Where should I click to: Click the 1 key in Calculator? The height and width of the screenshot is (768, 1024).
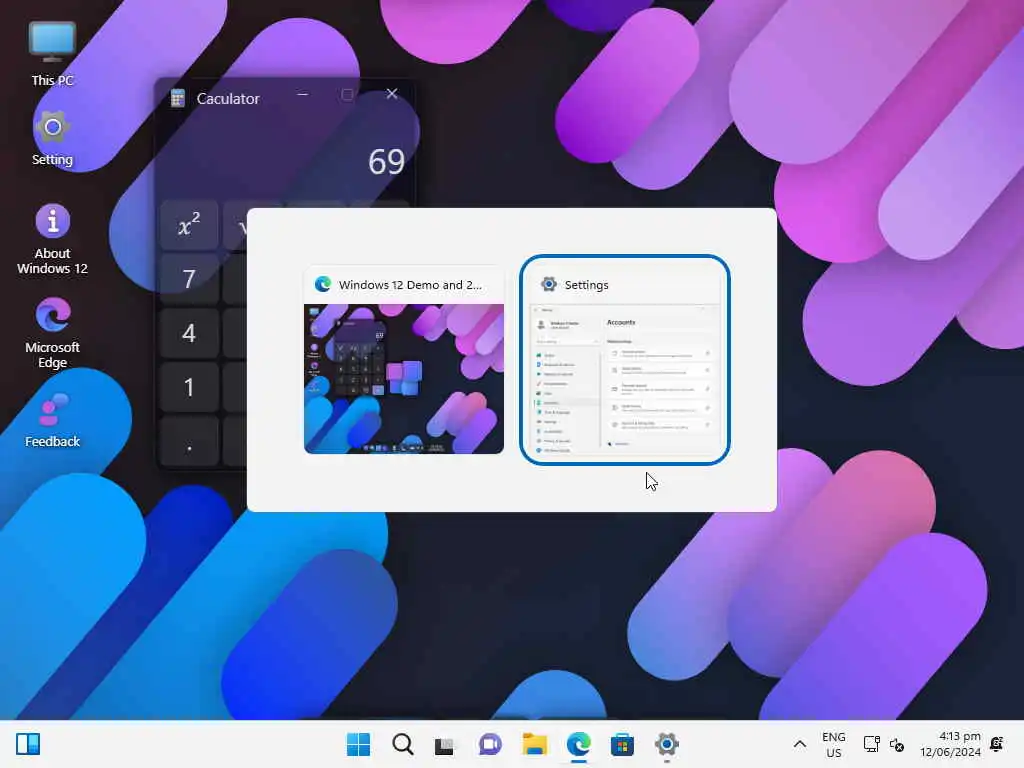(189, 388)
